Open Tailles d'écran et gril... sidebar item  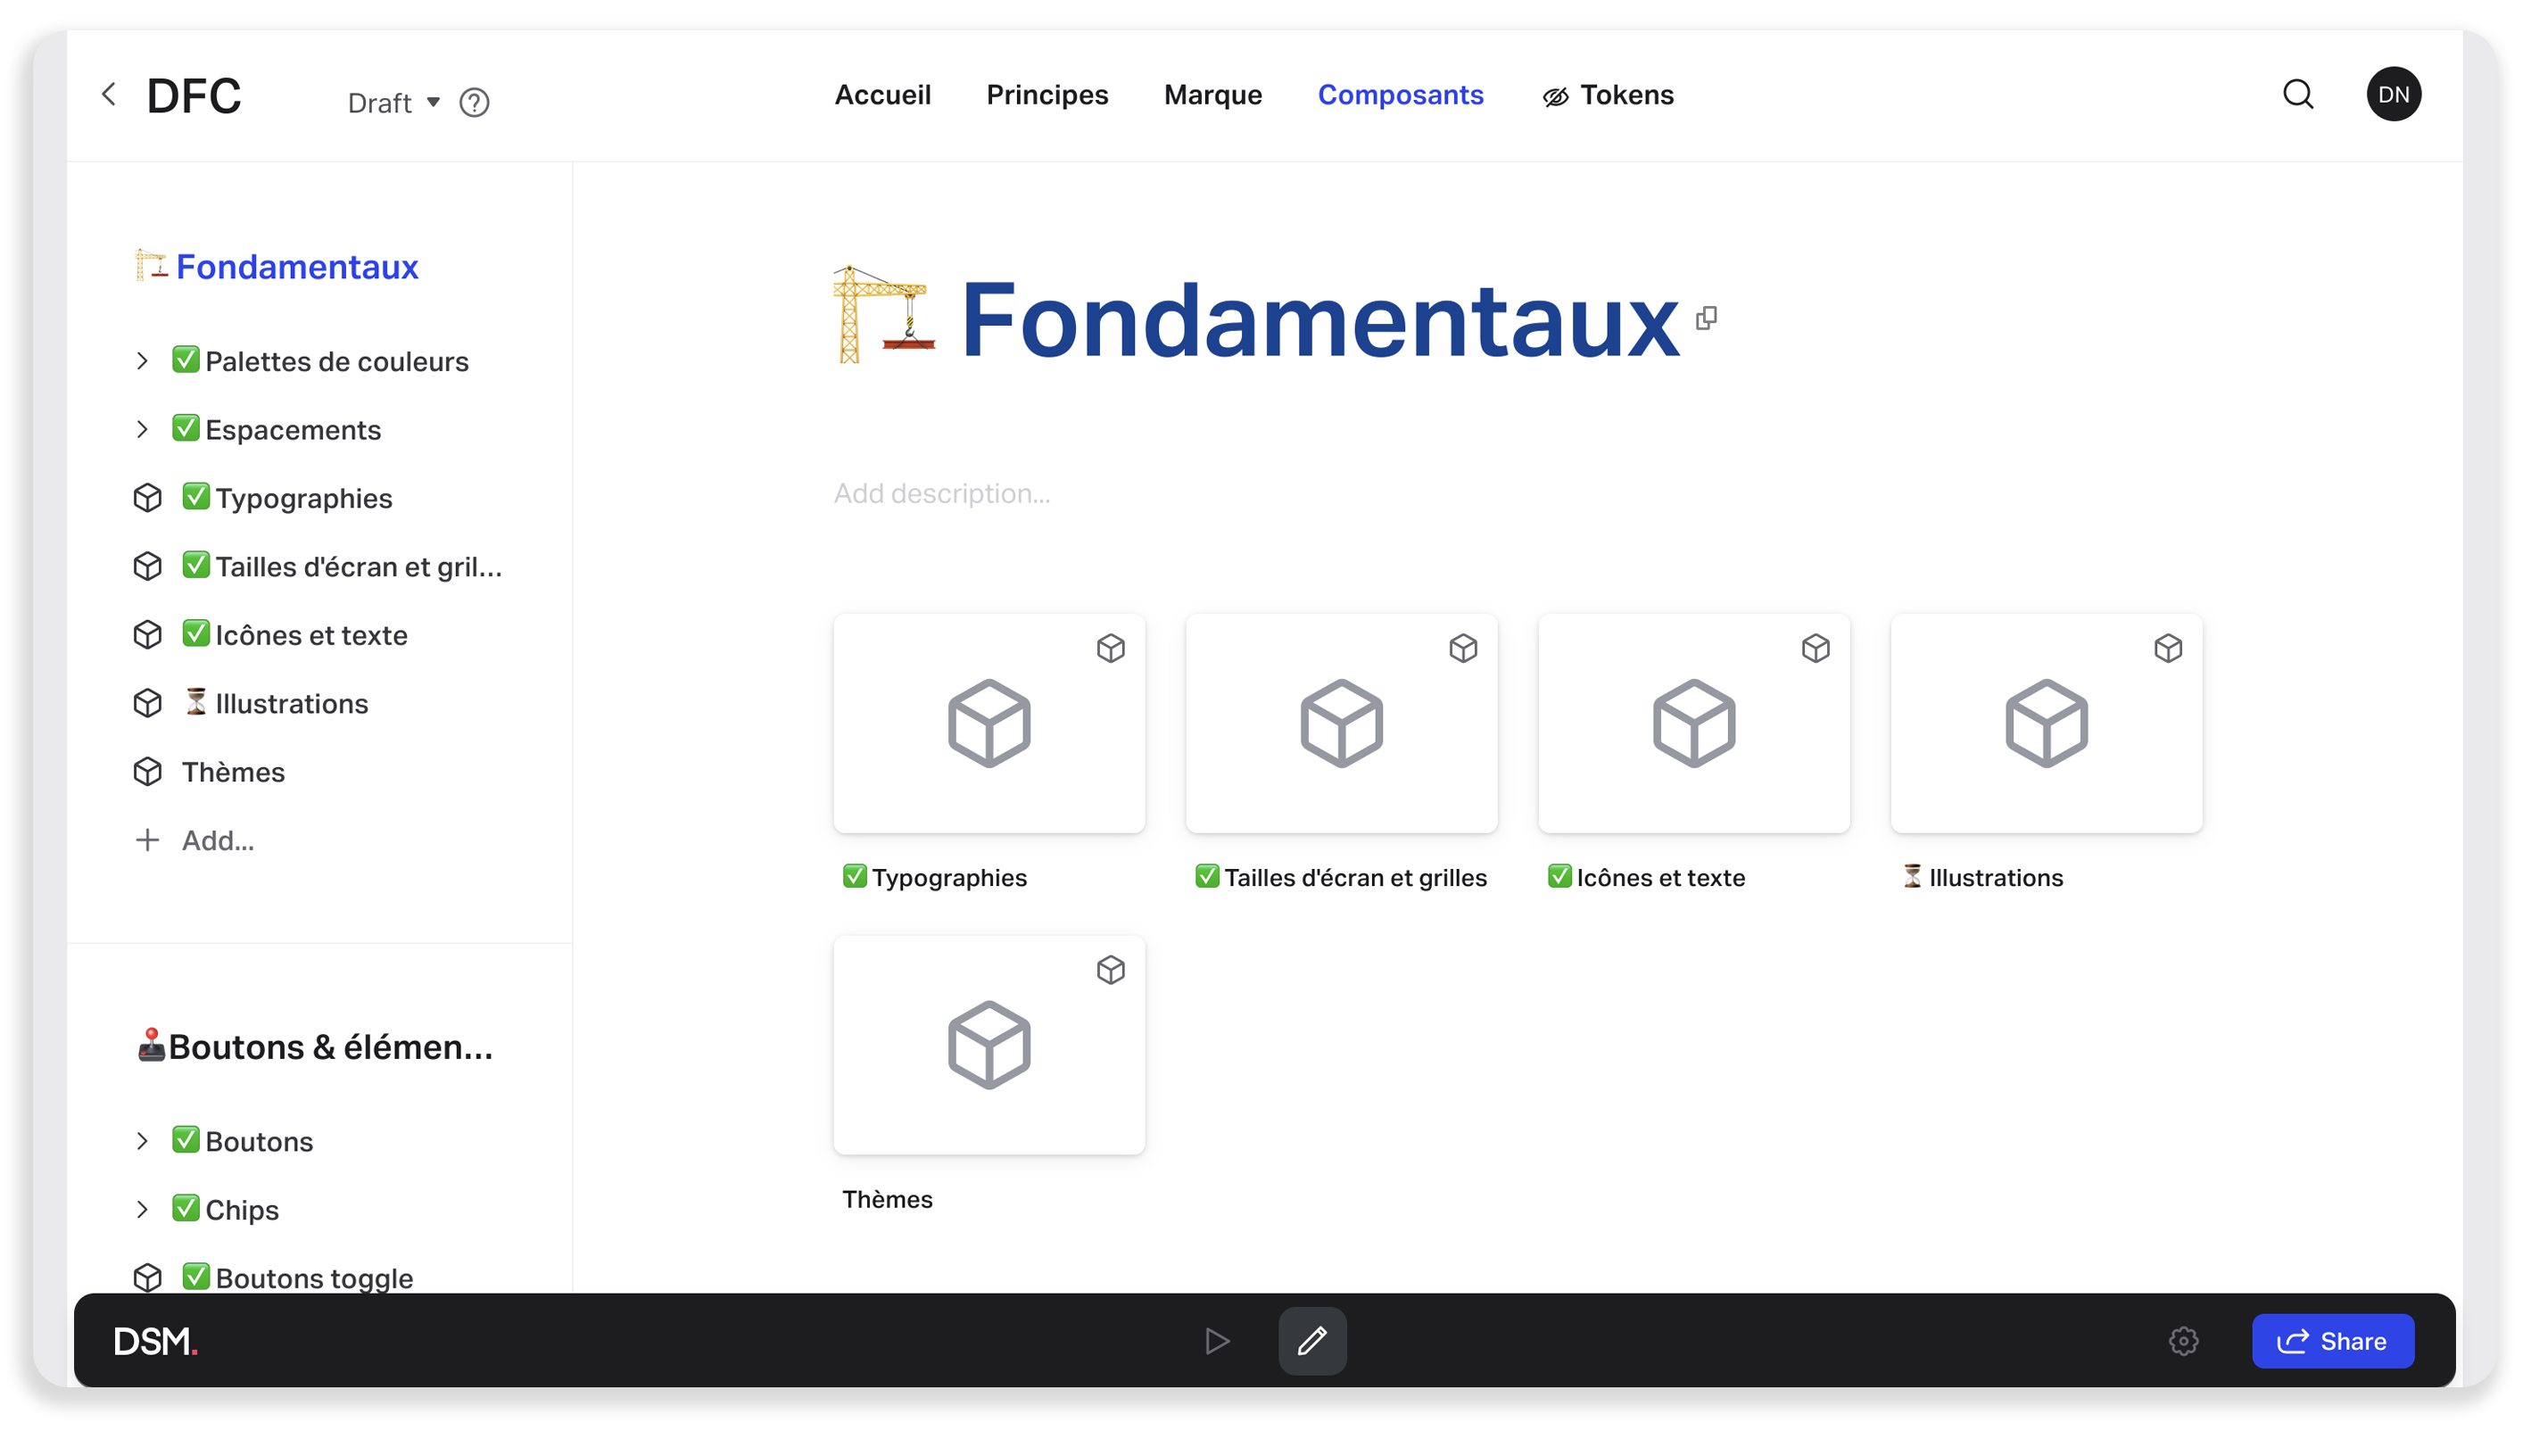[342, 567]
